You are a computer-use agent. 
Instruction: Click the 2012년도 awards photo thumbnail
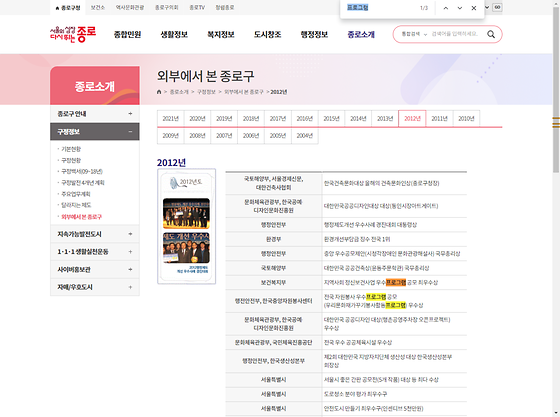[186, 226]
